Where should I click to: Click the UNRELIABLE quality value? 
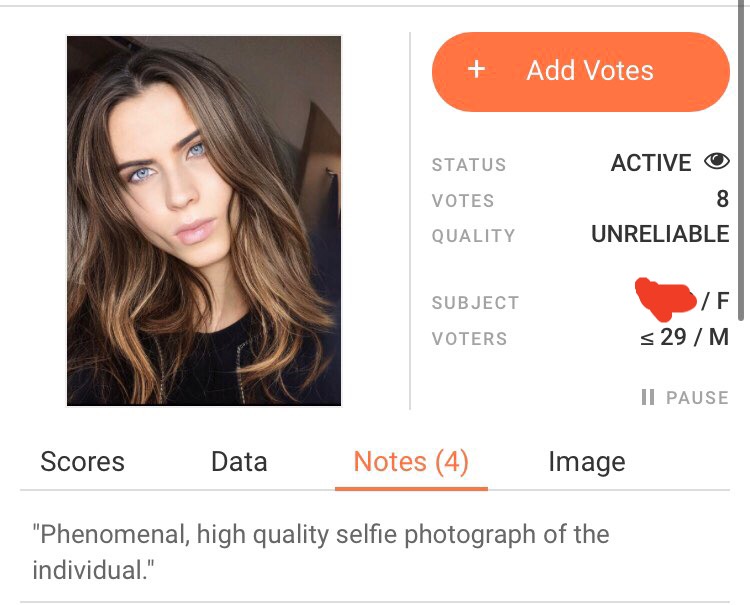point(660,234)
